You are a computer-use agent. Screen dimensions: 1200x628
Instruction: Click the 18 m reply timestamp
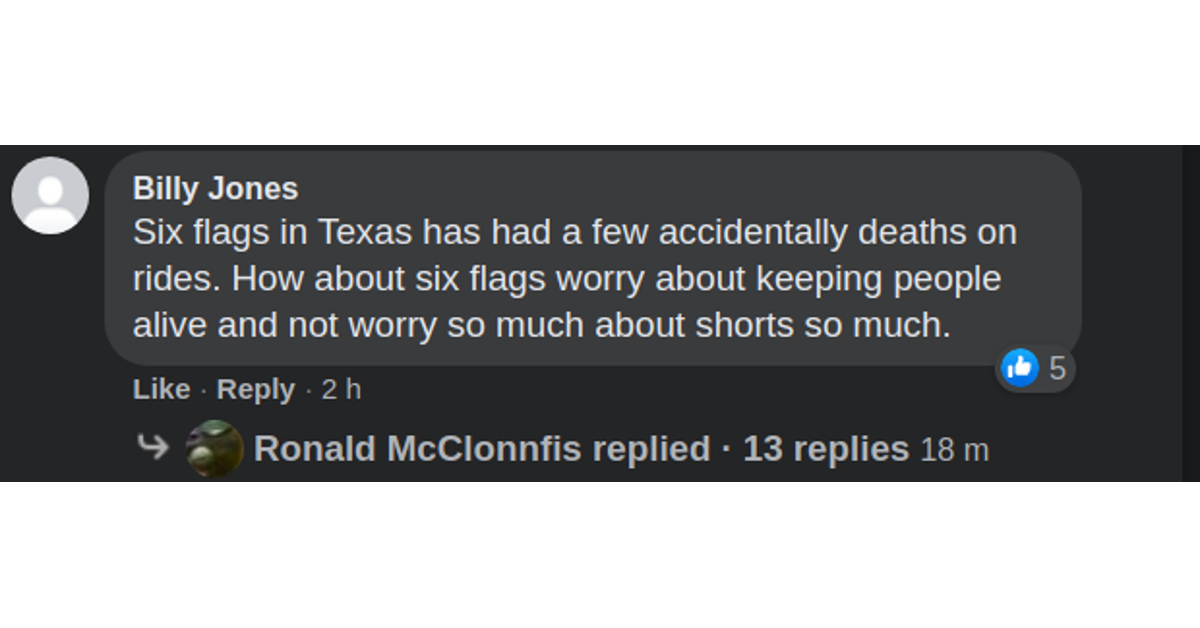pyautogui.click(x=954, y=450)
